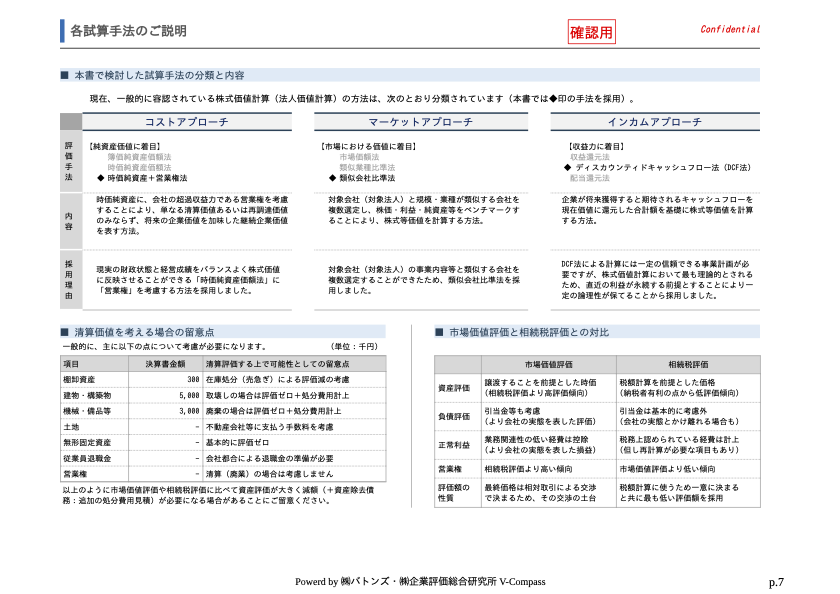Click the 正常利益 row label
The height and width of the screenshot is (594, 840).
pyautogui.click(x=454, y=445)
